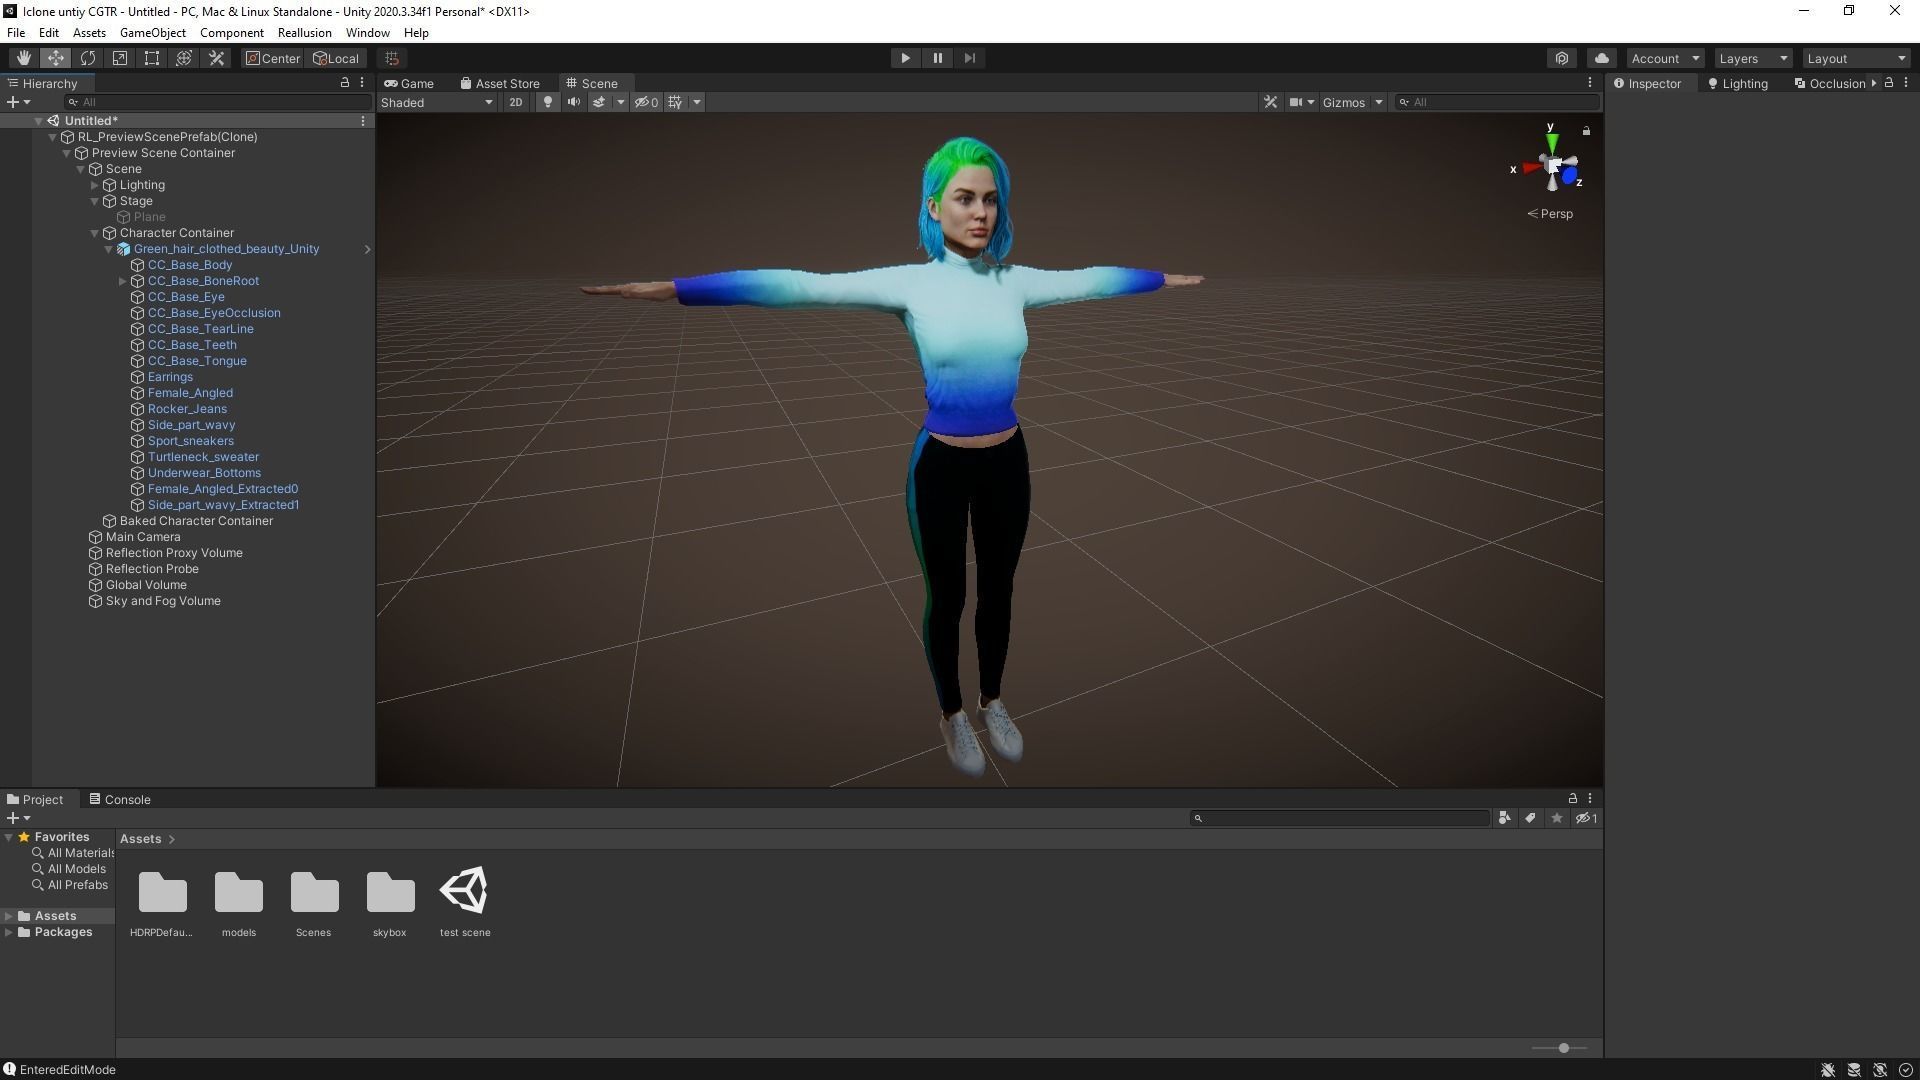Open the Layers dropdown
The height and width of the screenshot is (1080, 1920).
tap(1752, 58)
